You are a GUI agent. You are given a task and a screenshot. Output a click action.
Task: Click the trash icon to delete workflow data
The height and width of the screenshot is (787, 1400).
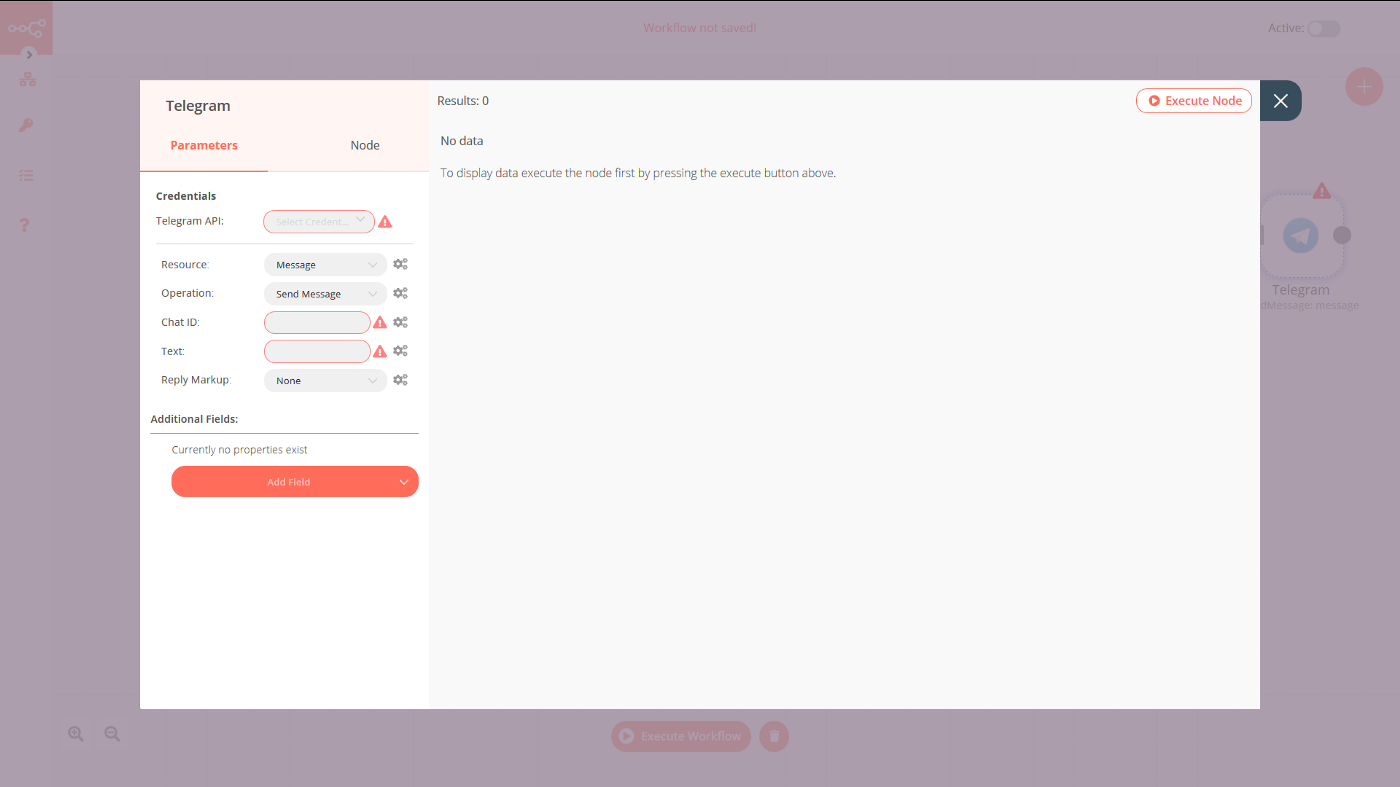coord(774,736)
